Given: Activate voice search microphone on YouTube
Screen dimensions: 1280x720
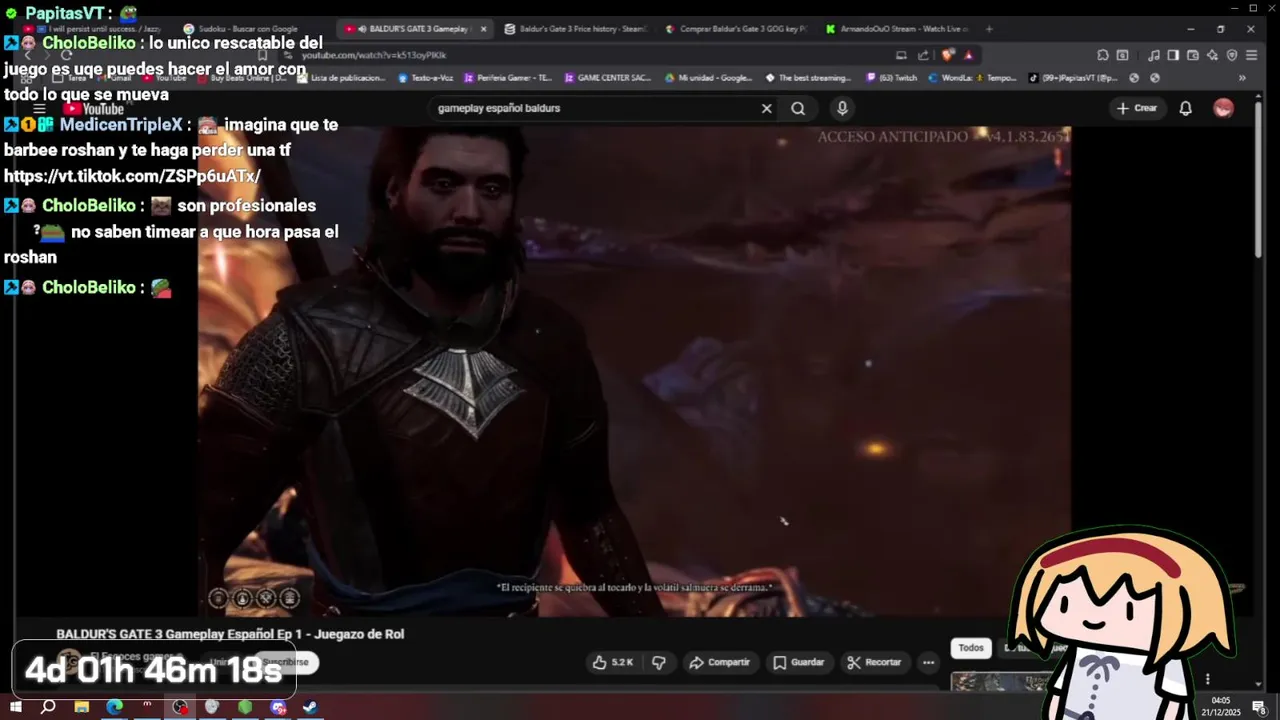Looking at the screenshot, I should click(x=842, y=108).
